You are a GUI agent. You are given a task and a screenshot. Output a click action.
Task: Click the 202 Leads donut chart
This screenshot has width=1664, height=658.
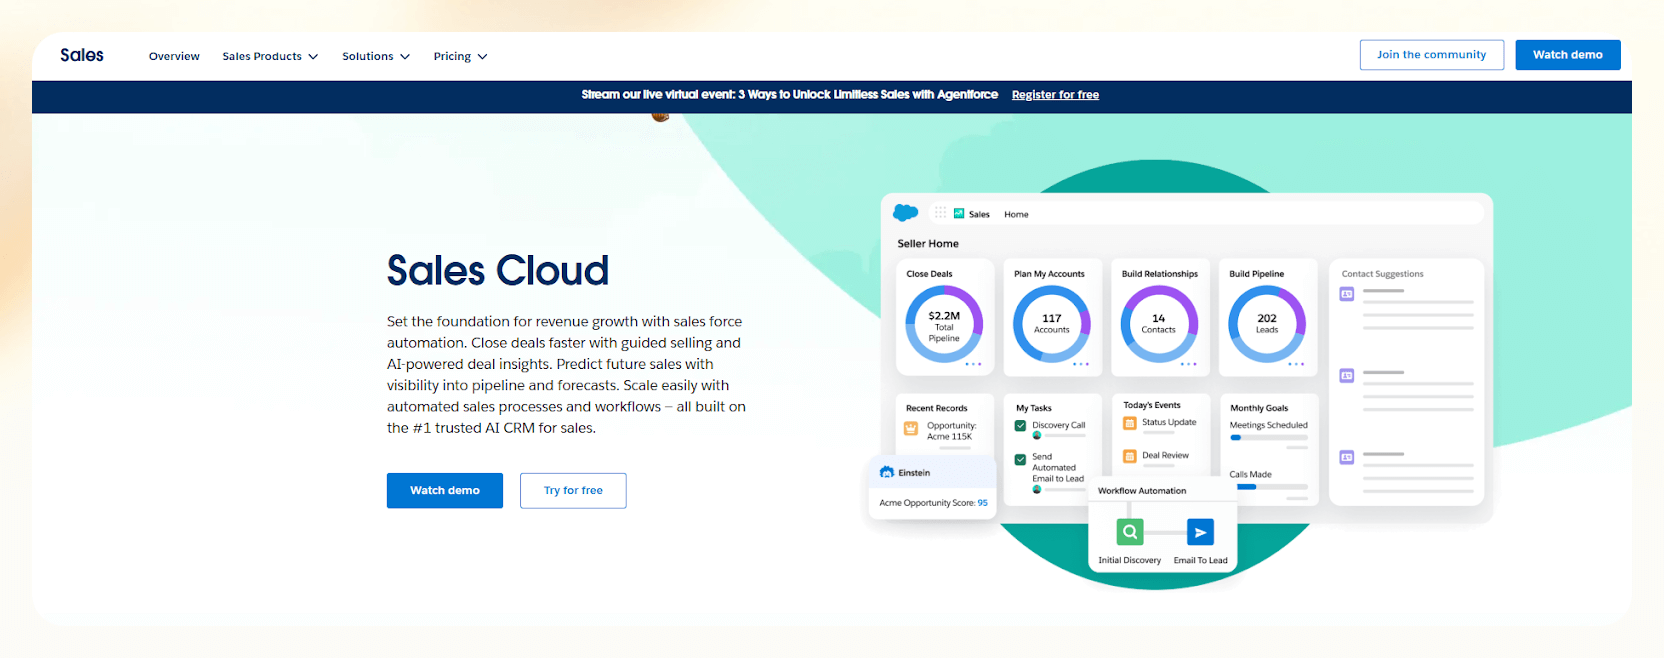[1267, 324]
